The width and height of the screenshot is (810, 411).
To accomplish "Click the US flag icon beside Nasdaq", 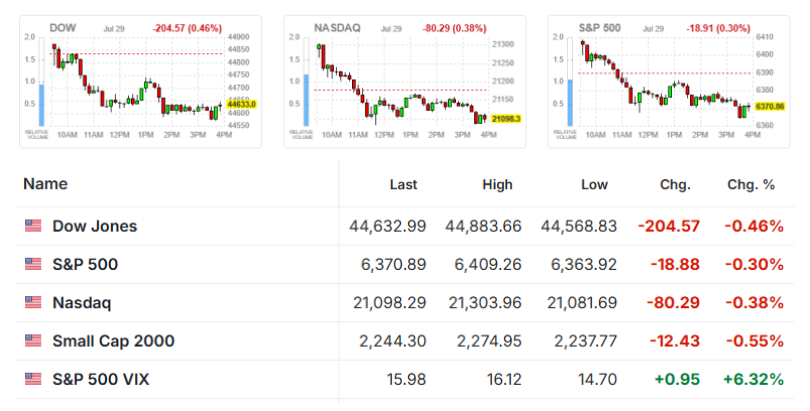I will pyautogui.click(x=33, y=302).
